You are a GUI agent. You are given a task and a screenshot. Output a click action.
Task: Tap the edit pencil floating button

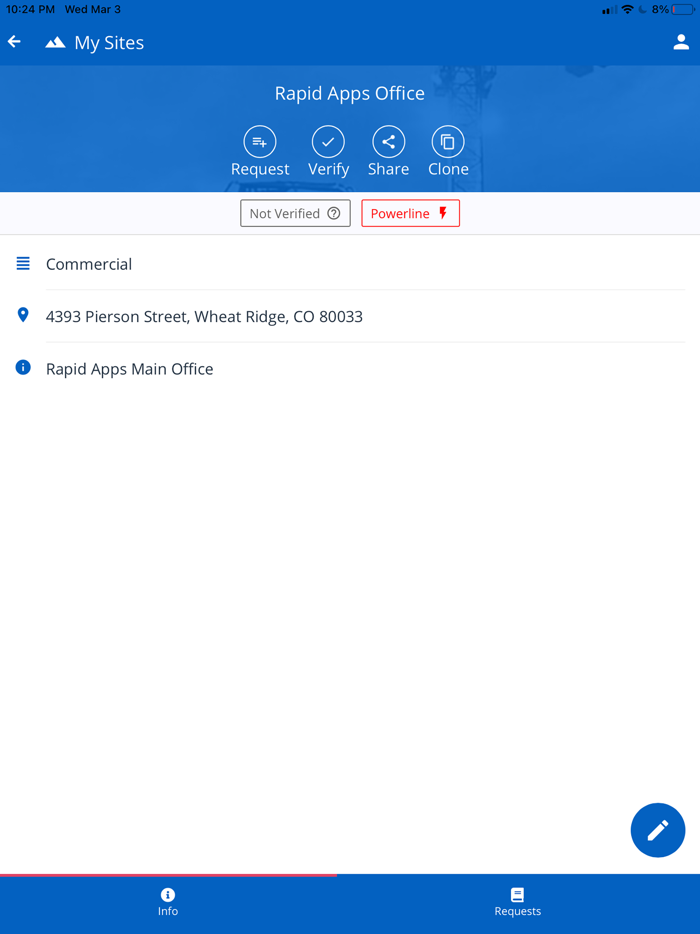(x=658, y=830)
